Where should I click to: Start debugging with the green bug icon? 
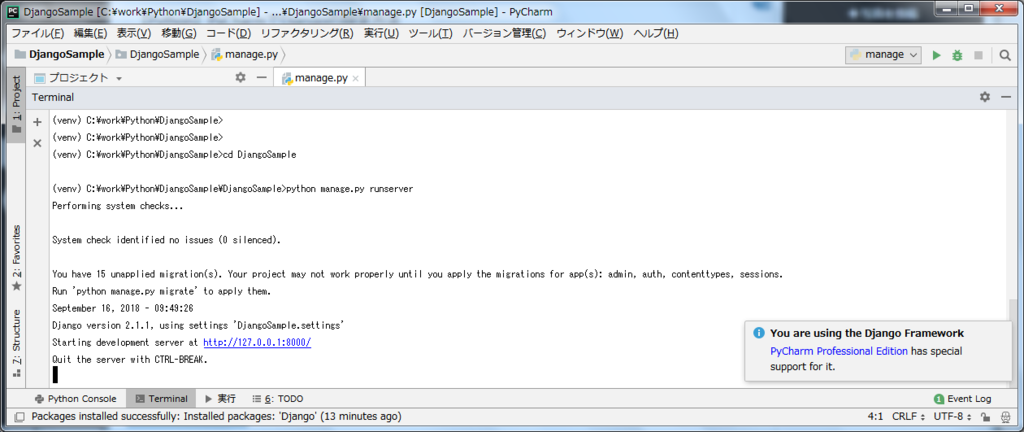(957, 55)
